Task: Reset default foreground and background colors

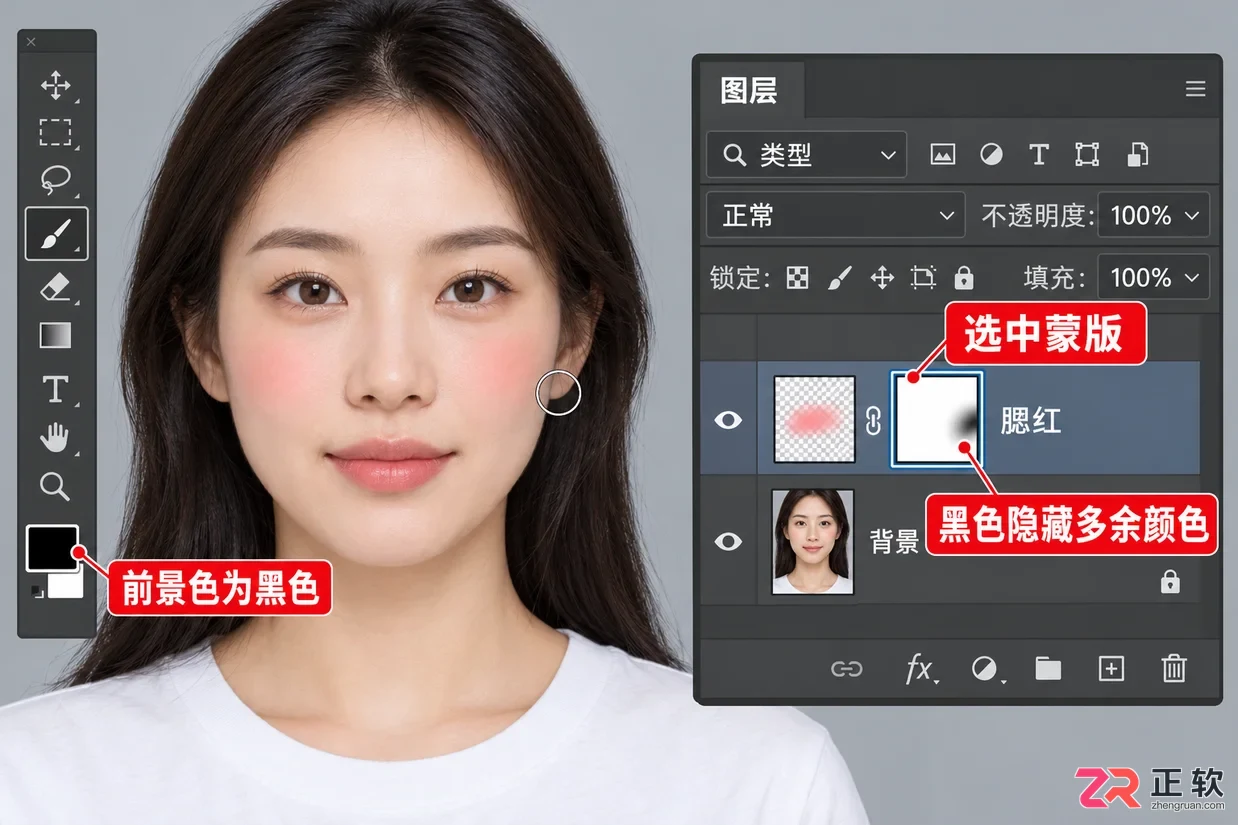Action: (x=36, y=591)
